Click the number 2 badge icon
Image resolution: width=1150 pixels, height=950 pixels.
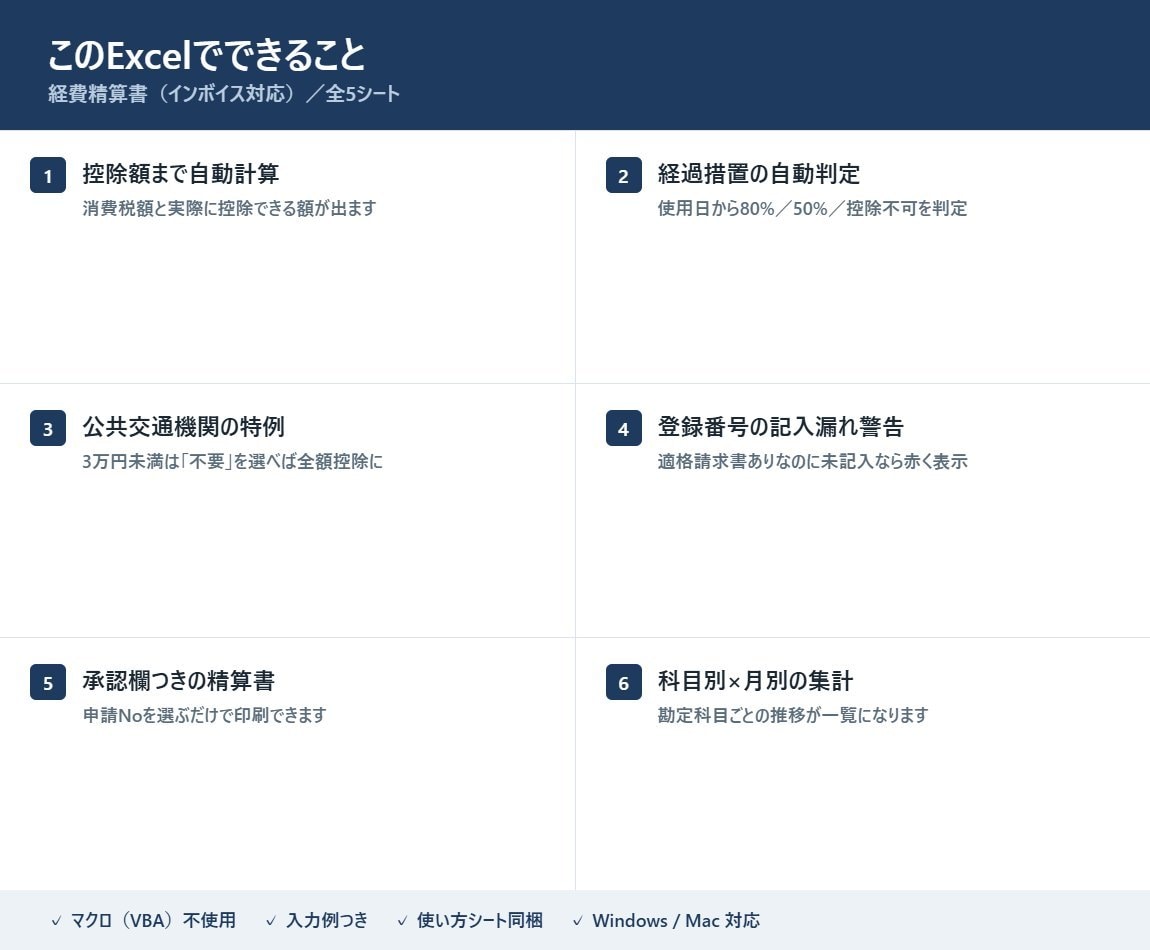(623, 175)
